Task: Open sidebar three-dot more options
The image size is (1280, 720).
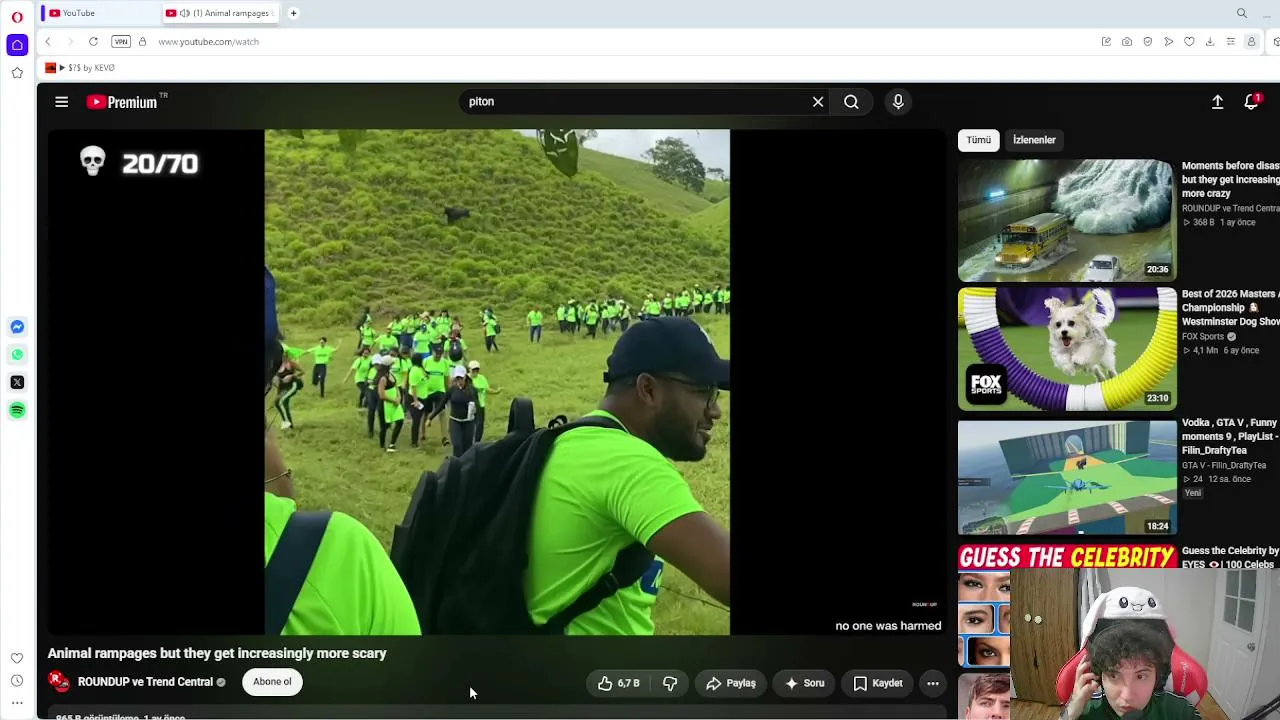Action: coord(17,703)
